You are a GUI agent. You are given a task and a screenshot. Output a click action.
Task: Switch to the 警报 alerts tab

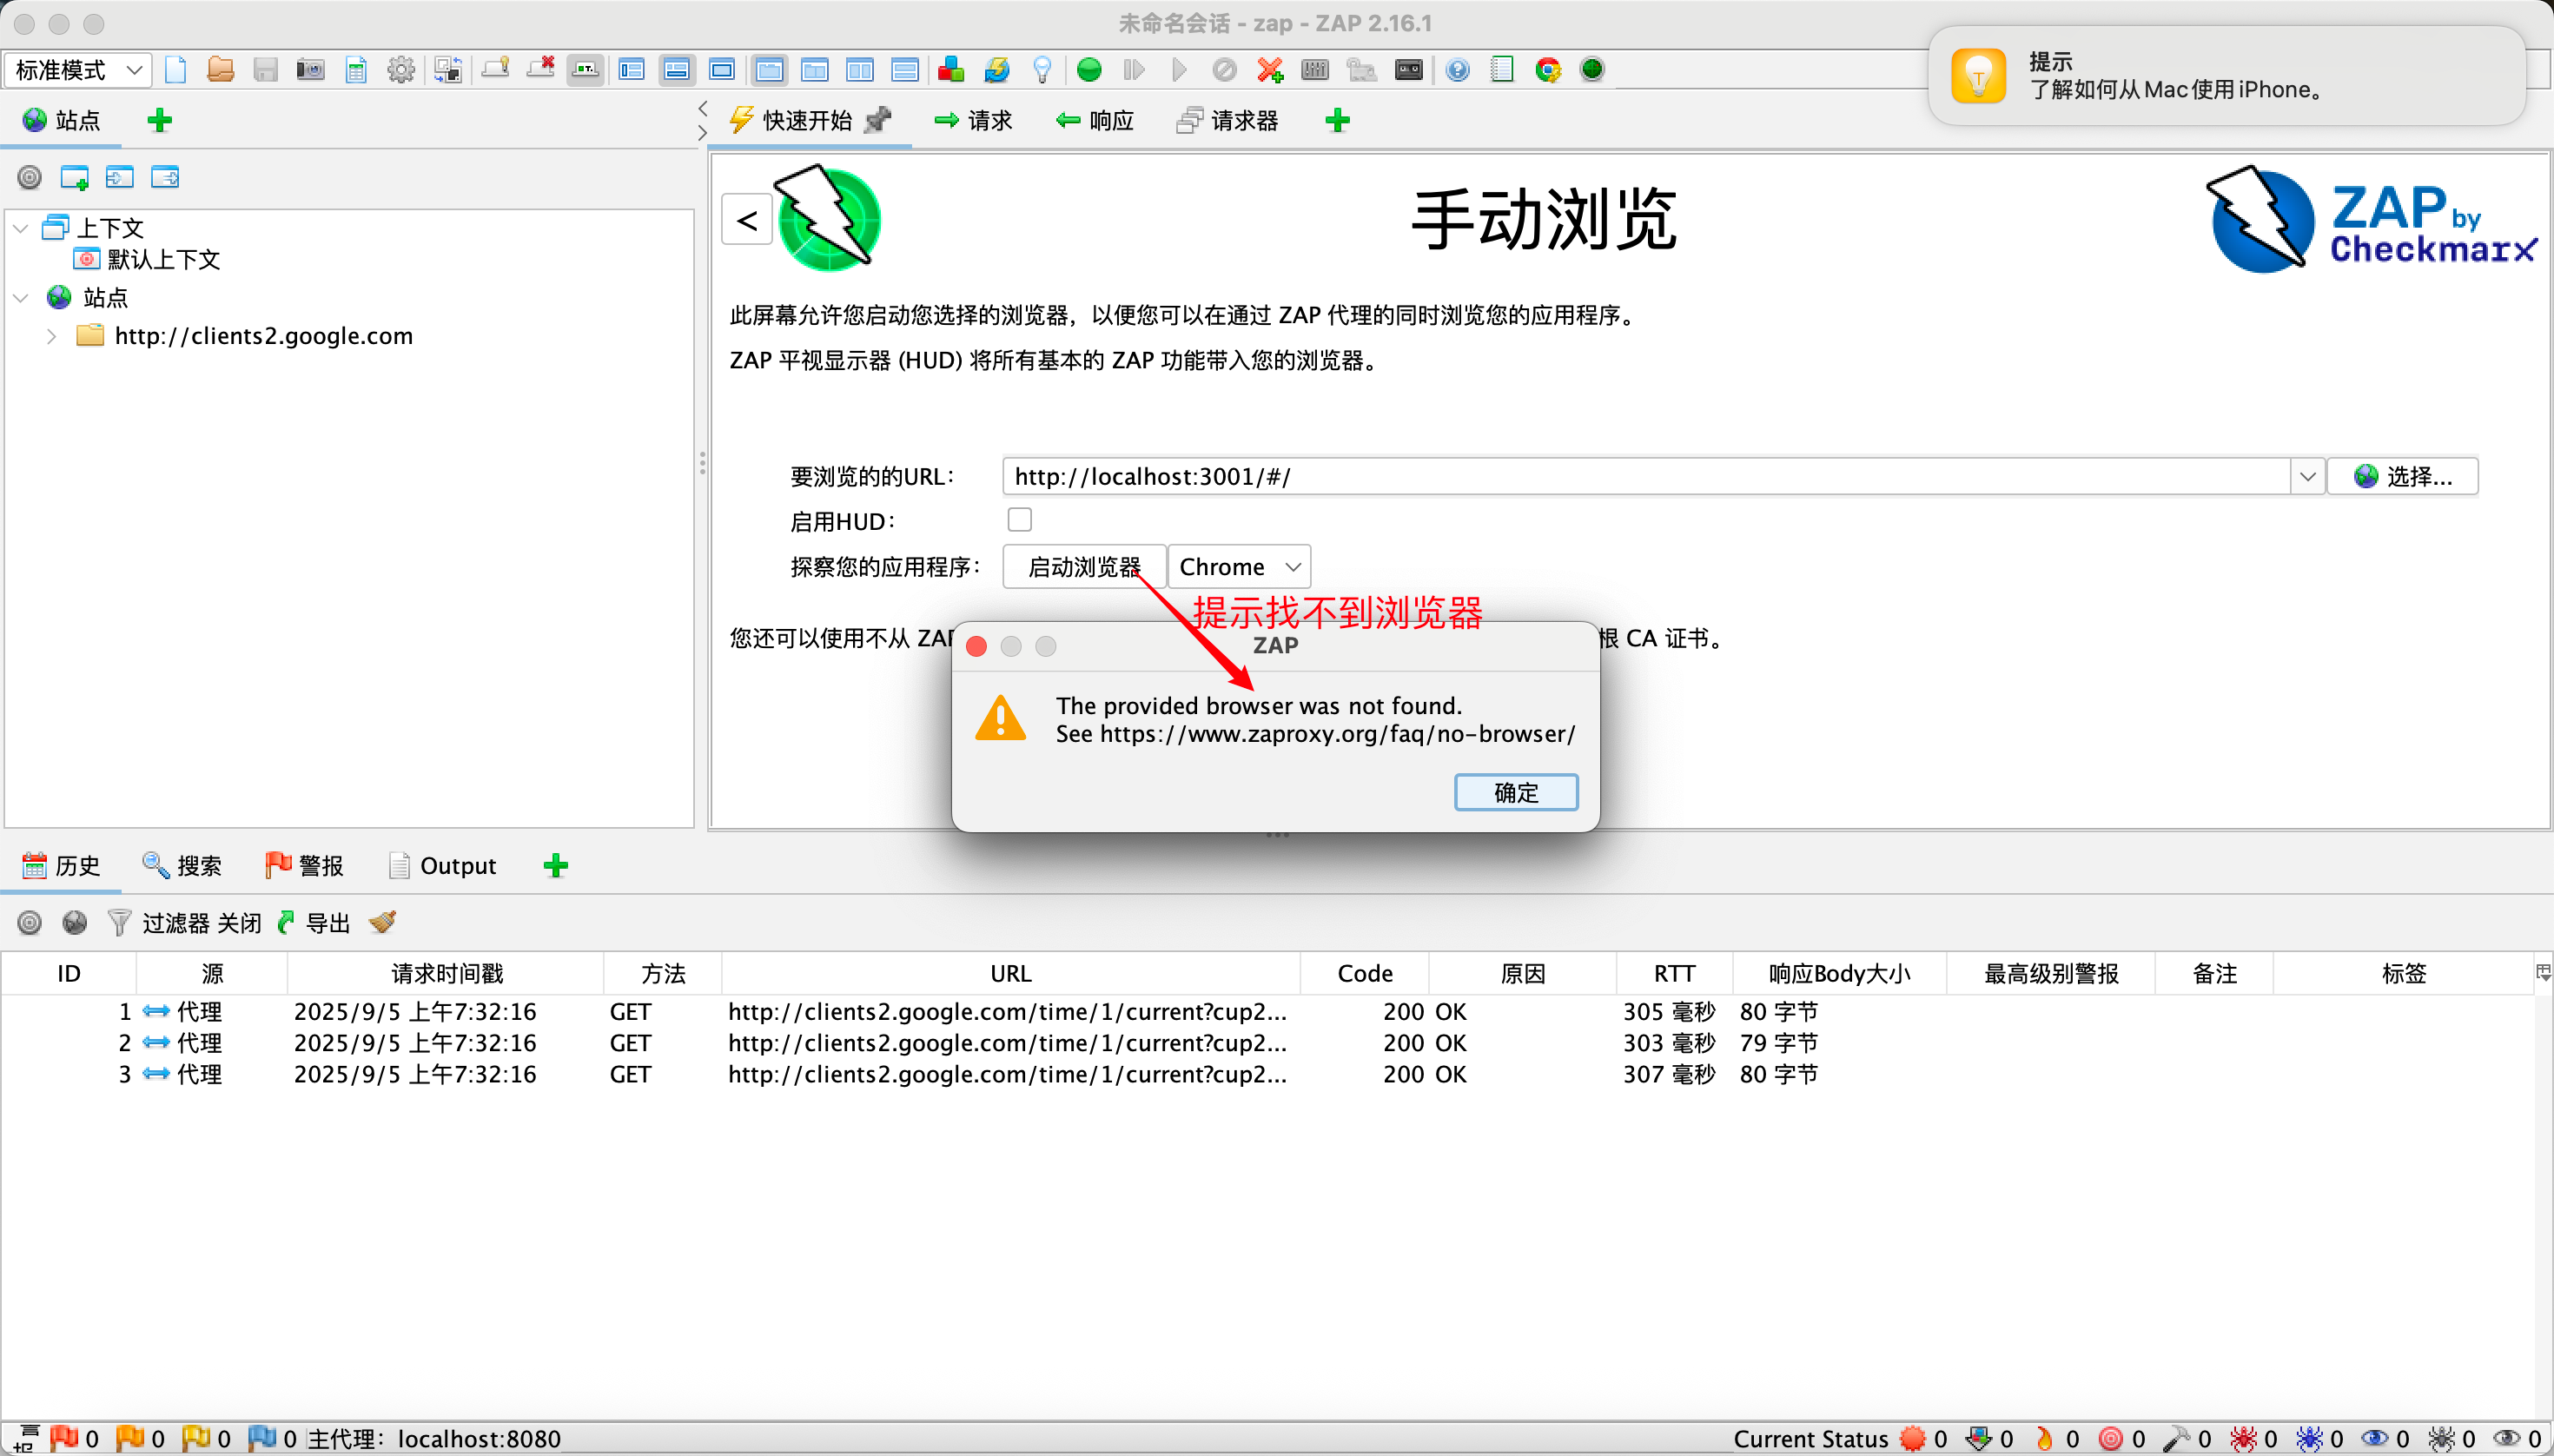click(304, 866)
